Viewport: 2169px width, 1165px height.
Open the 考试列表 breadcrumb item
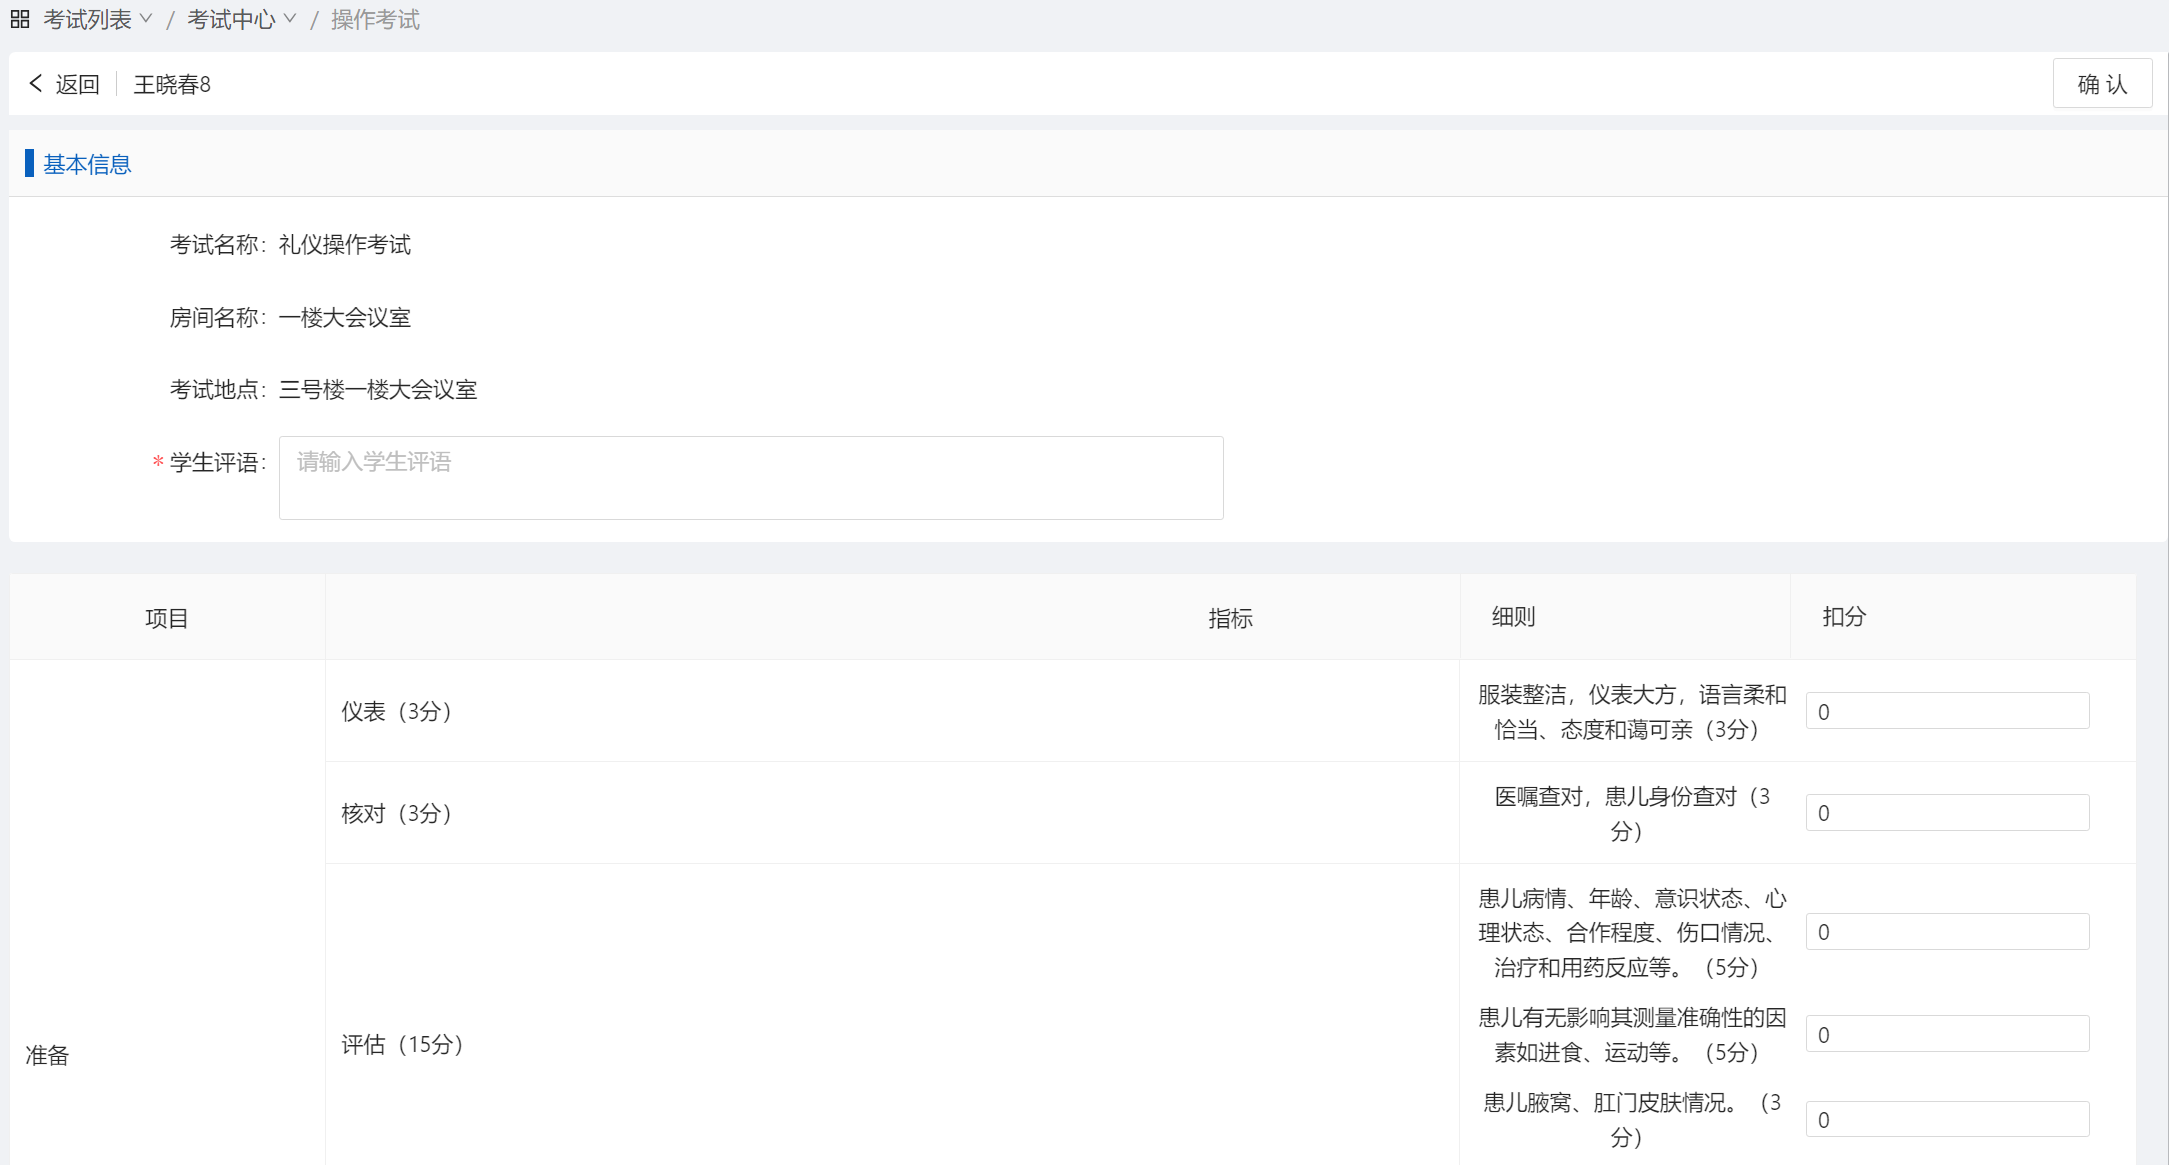[x=87, y=19]
